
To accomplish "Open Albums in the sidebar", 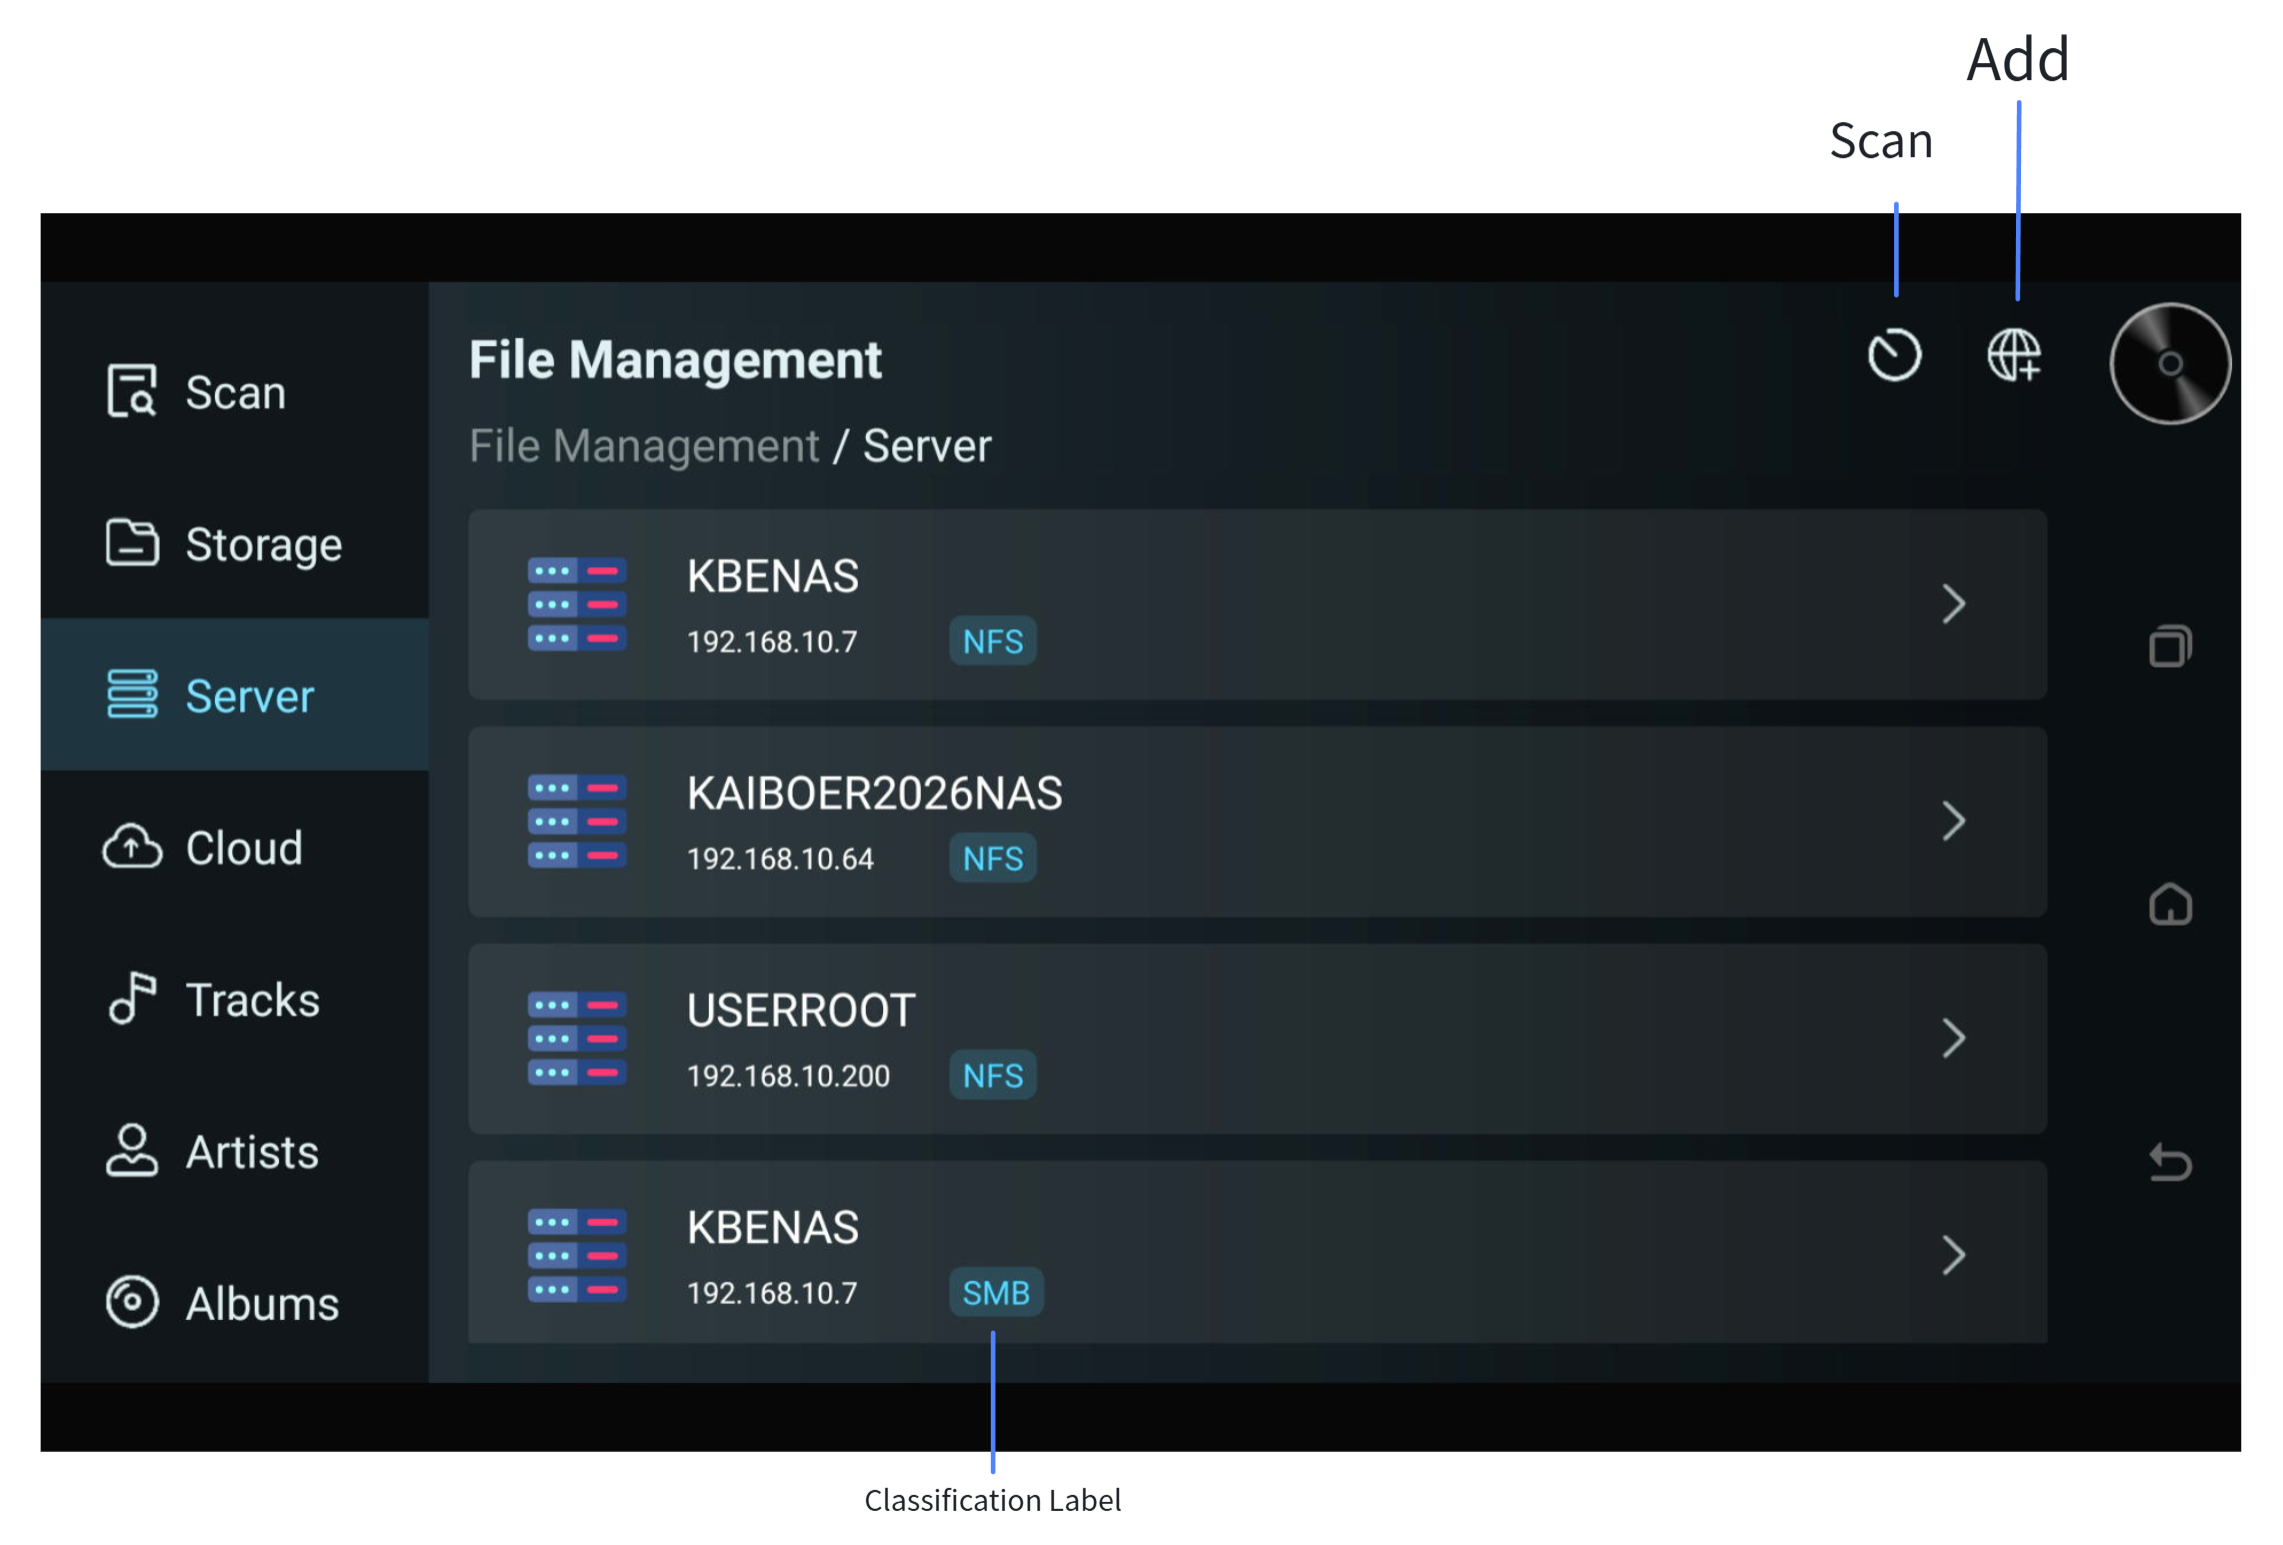I will pos(235,1303).
